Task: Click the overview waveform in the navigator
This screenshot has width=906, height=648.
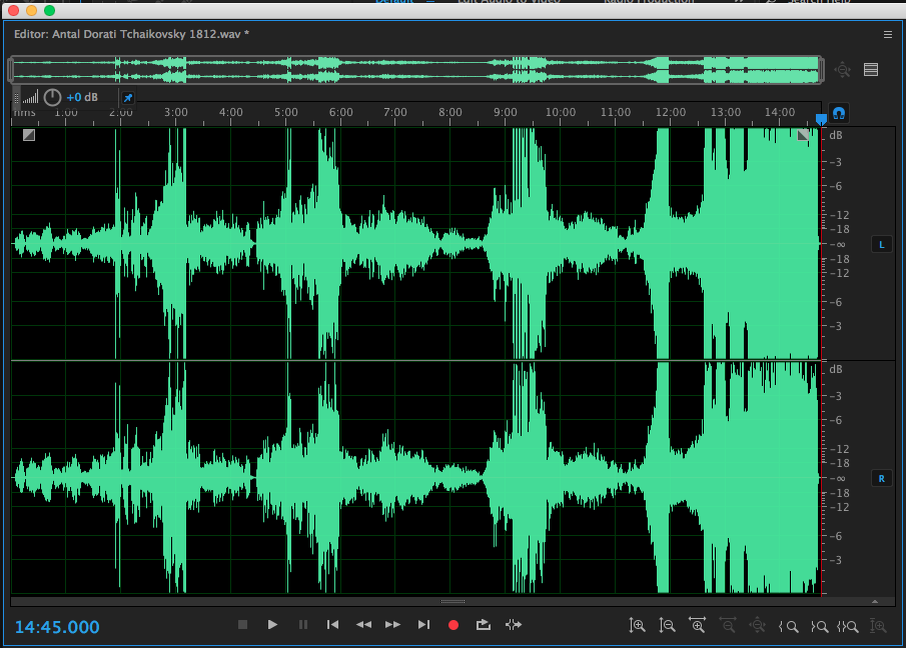Action: click(x=416, y=70)
